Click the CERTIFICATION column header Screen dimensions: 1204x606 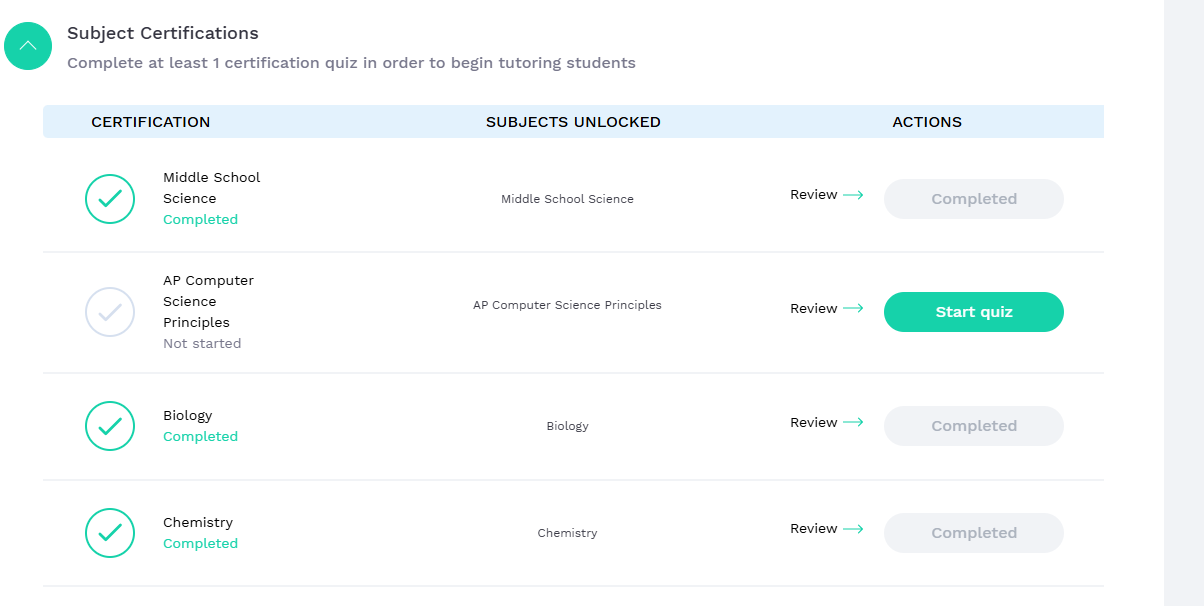coord(151,122)
